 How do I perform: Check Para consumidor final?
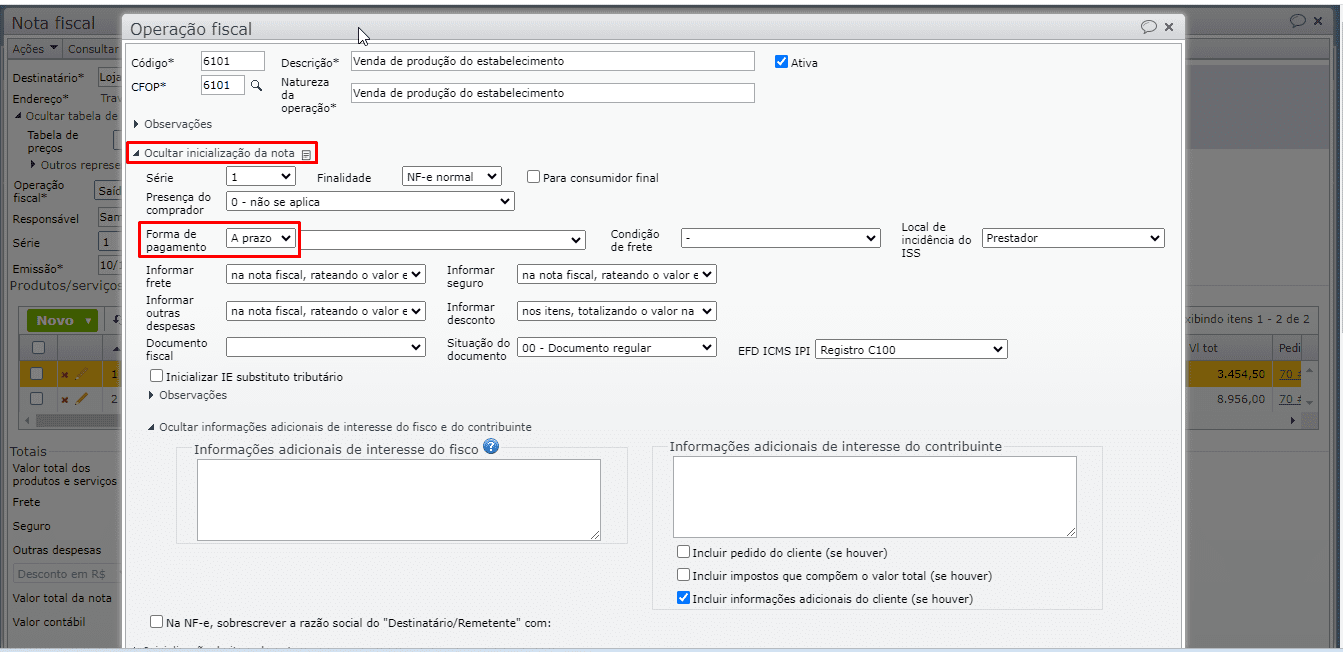[534, 177]
